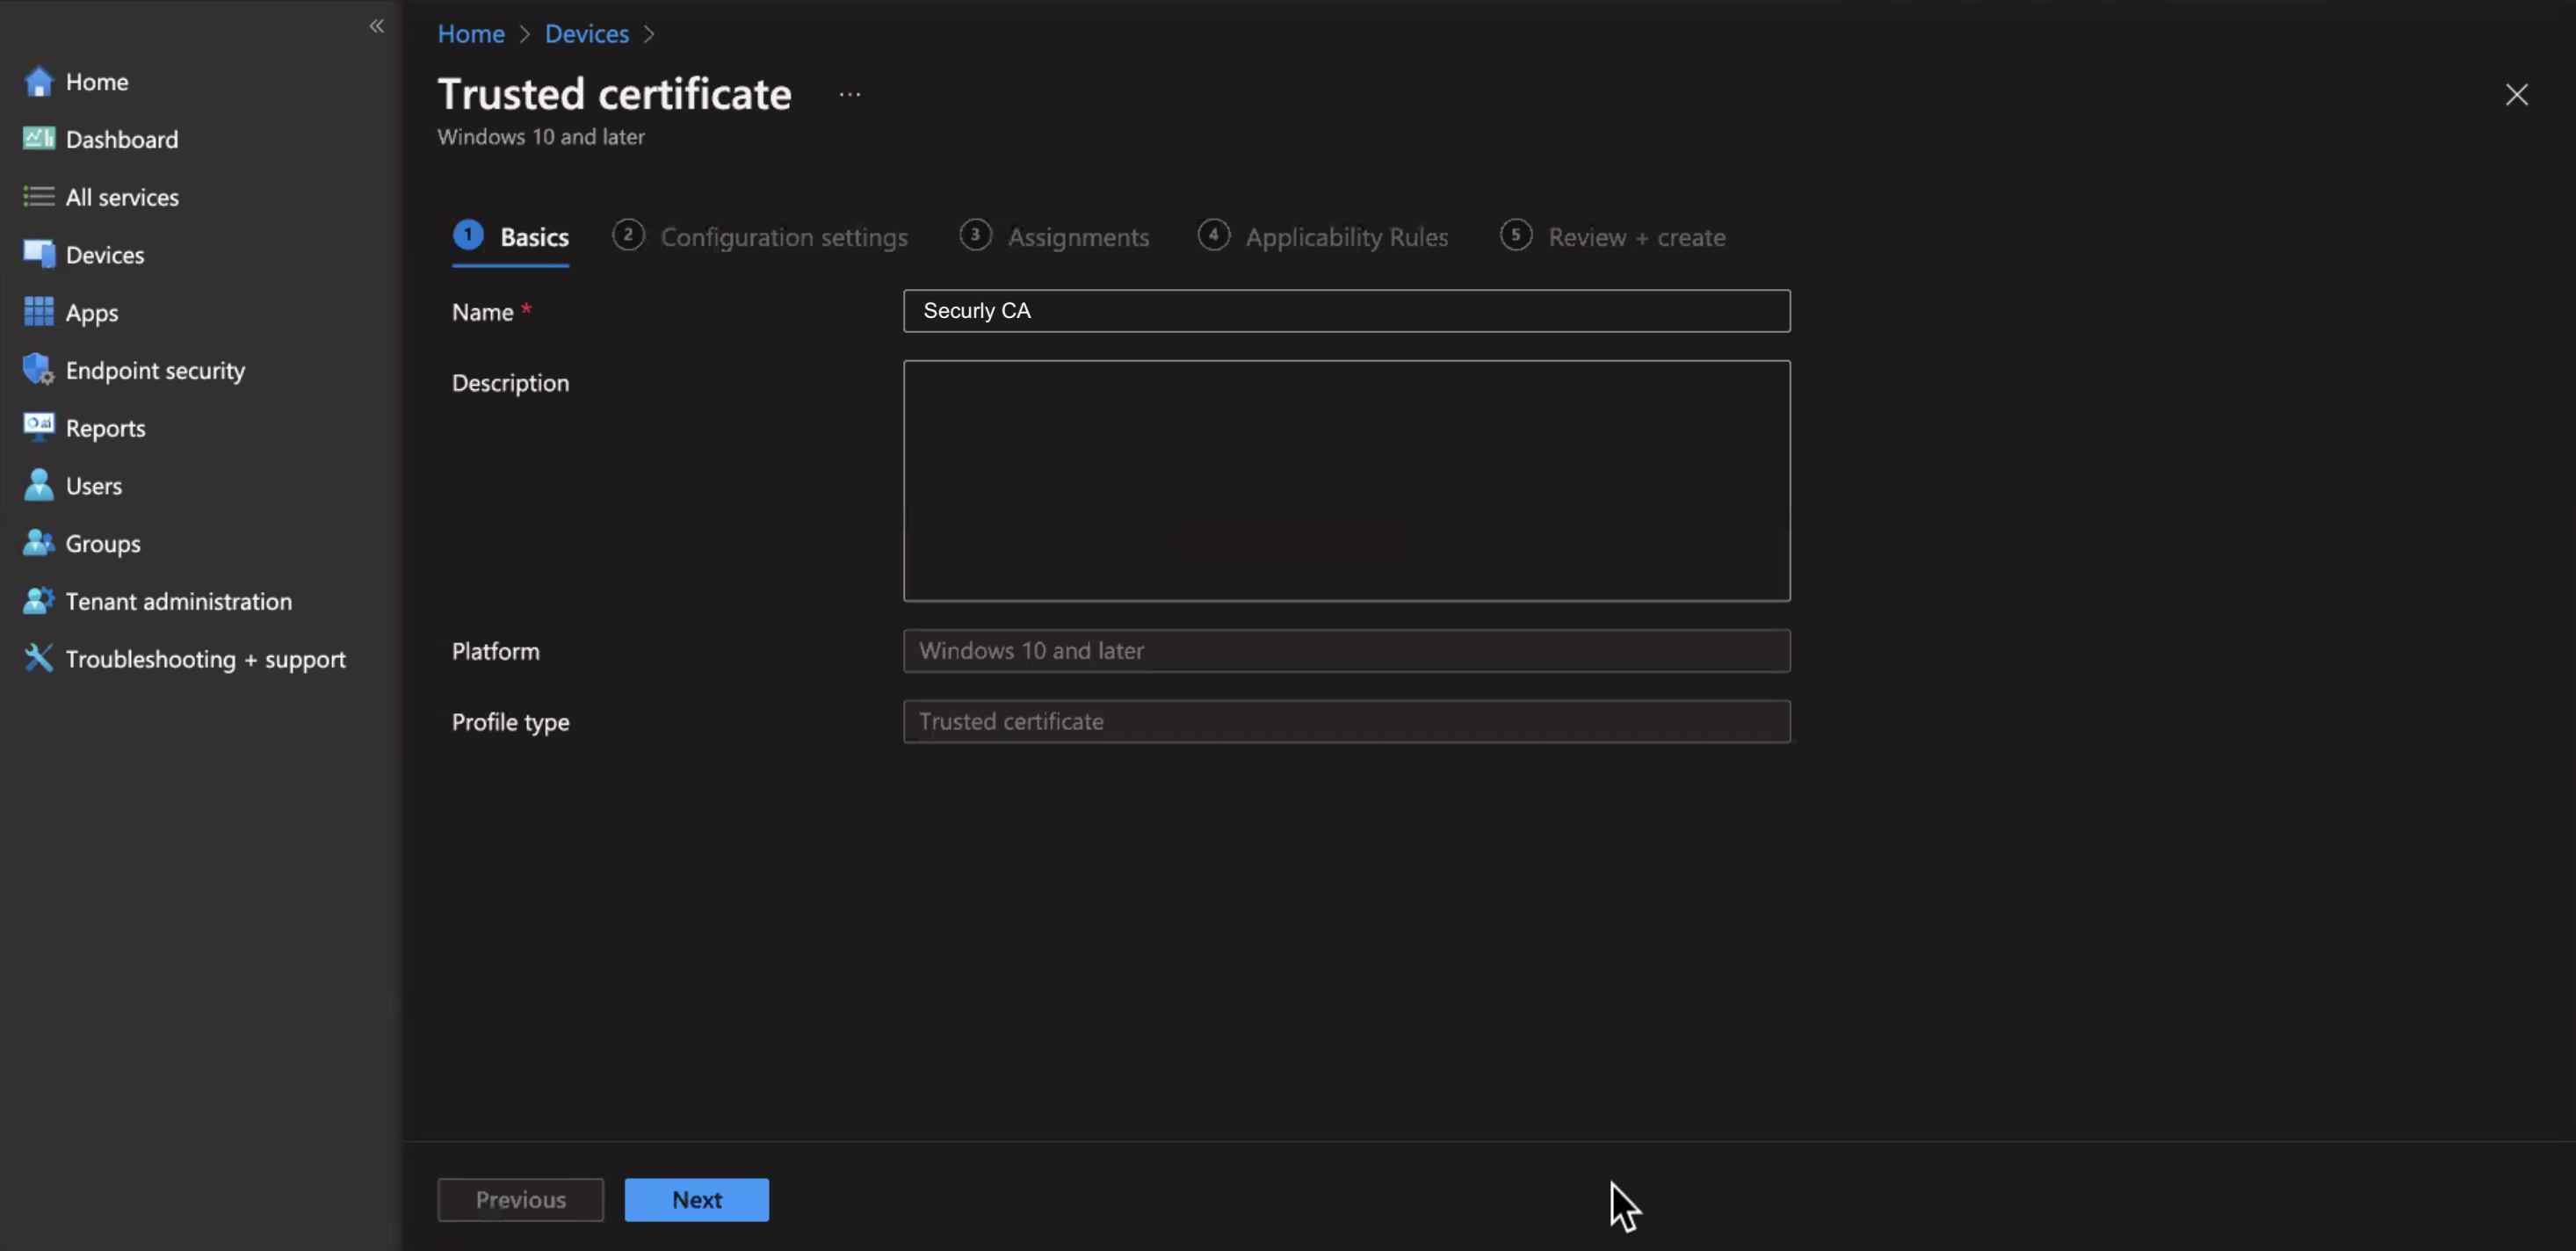Open the ellipsis menu beside Trusted certificate
This screenshot has width=2576, height=1251.
[x=849, y=95]
